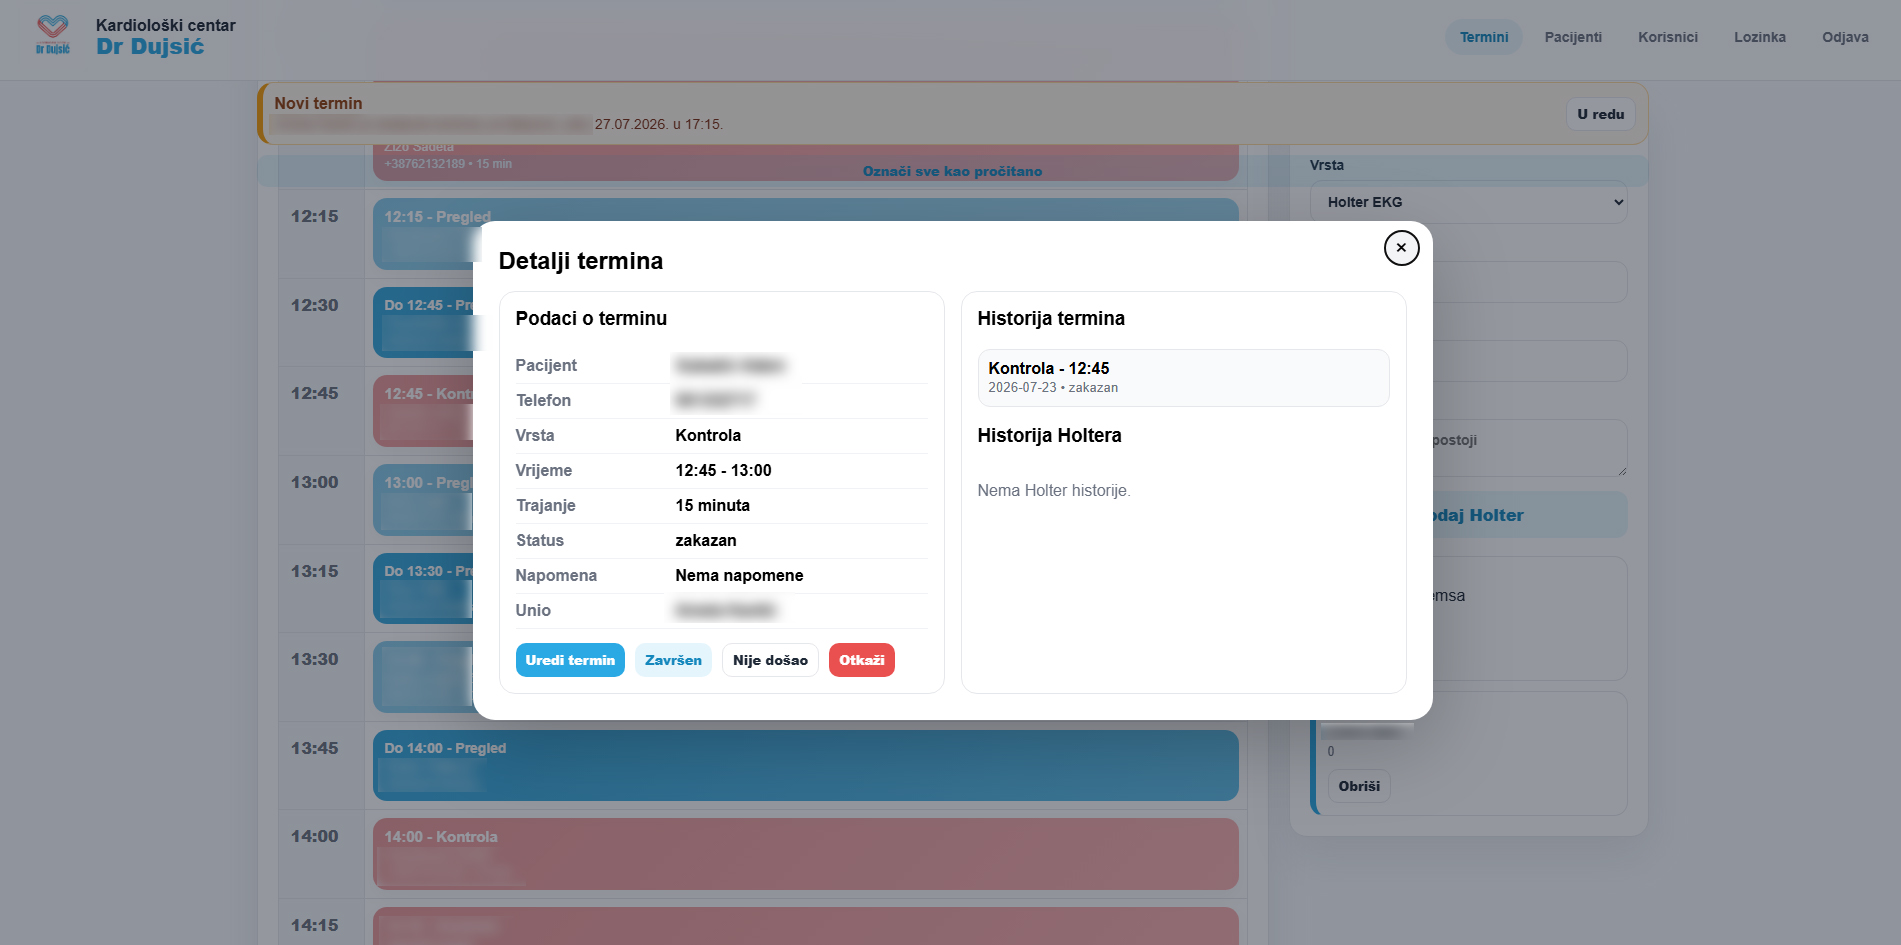This screenshot has width=1901, height=945.
Task: Open the Pacijenti menu item
Action: point(1572,37)
